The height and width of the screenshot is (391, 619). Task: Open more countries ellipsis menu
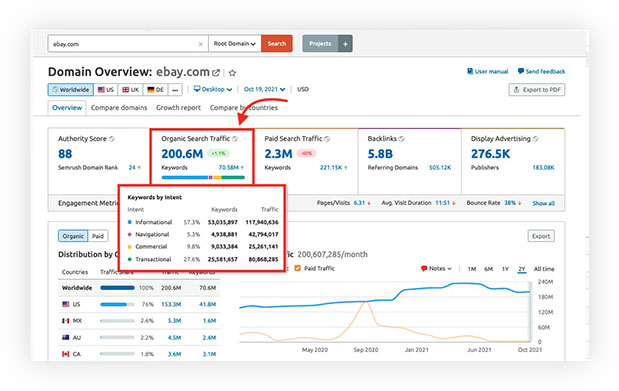175,90
